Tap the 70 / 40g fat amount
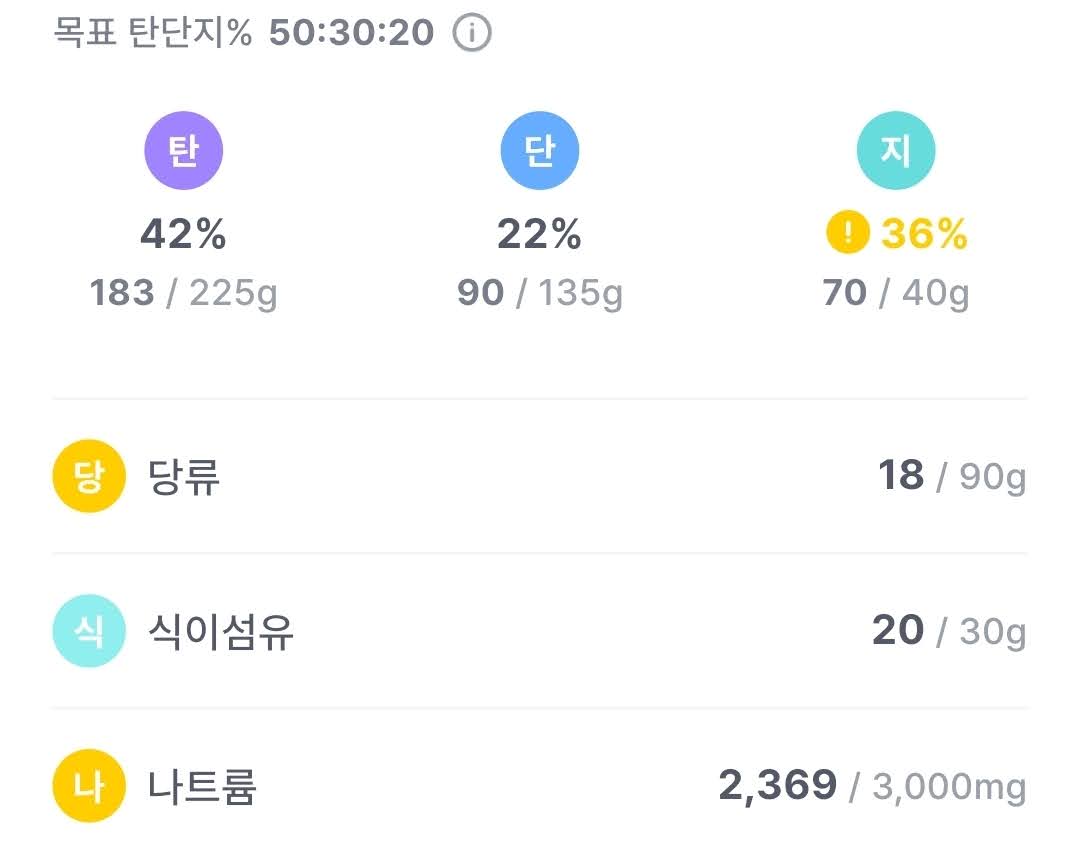1079x845 pixels. coord(896,294)
